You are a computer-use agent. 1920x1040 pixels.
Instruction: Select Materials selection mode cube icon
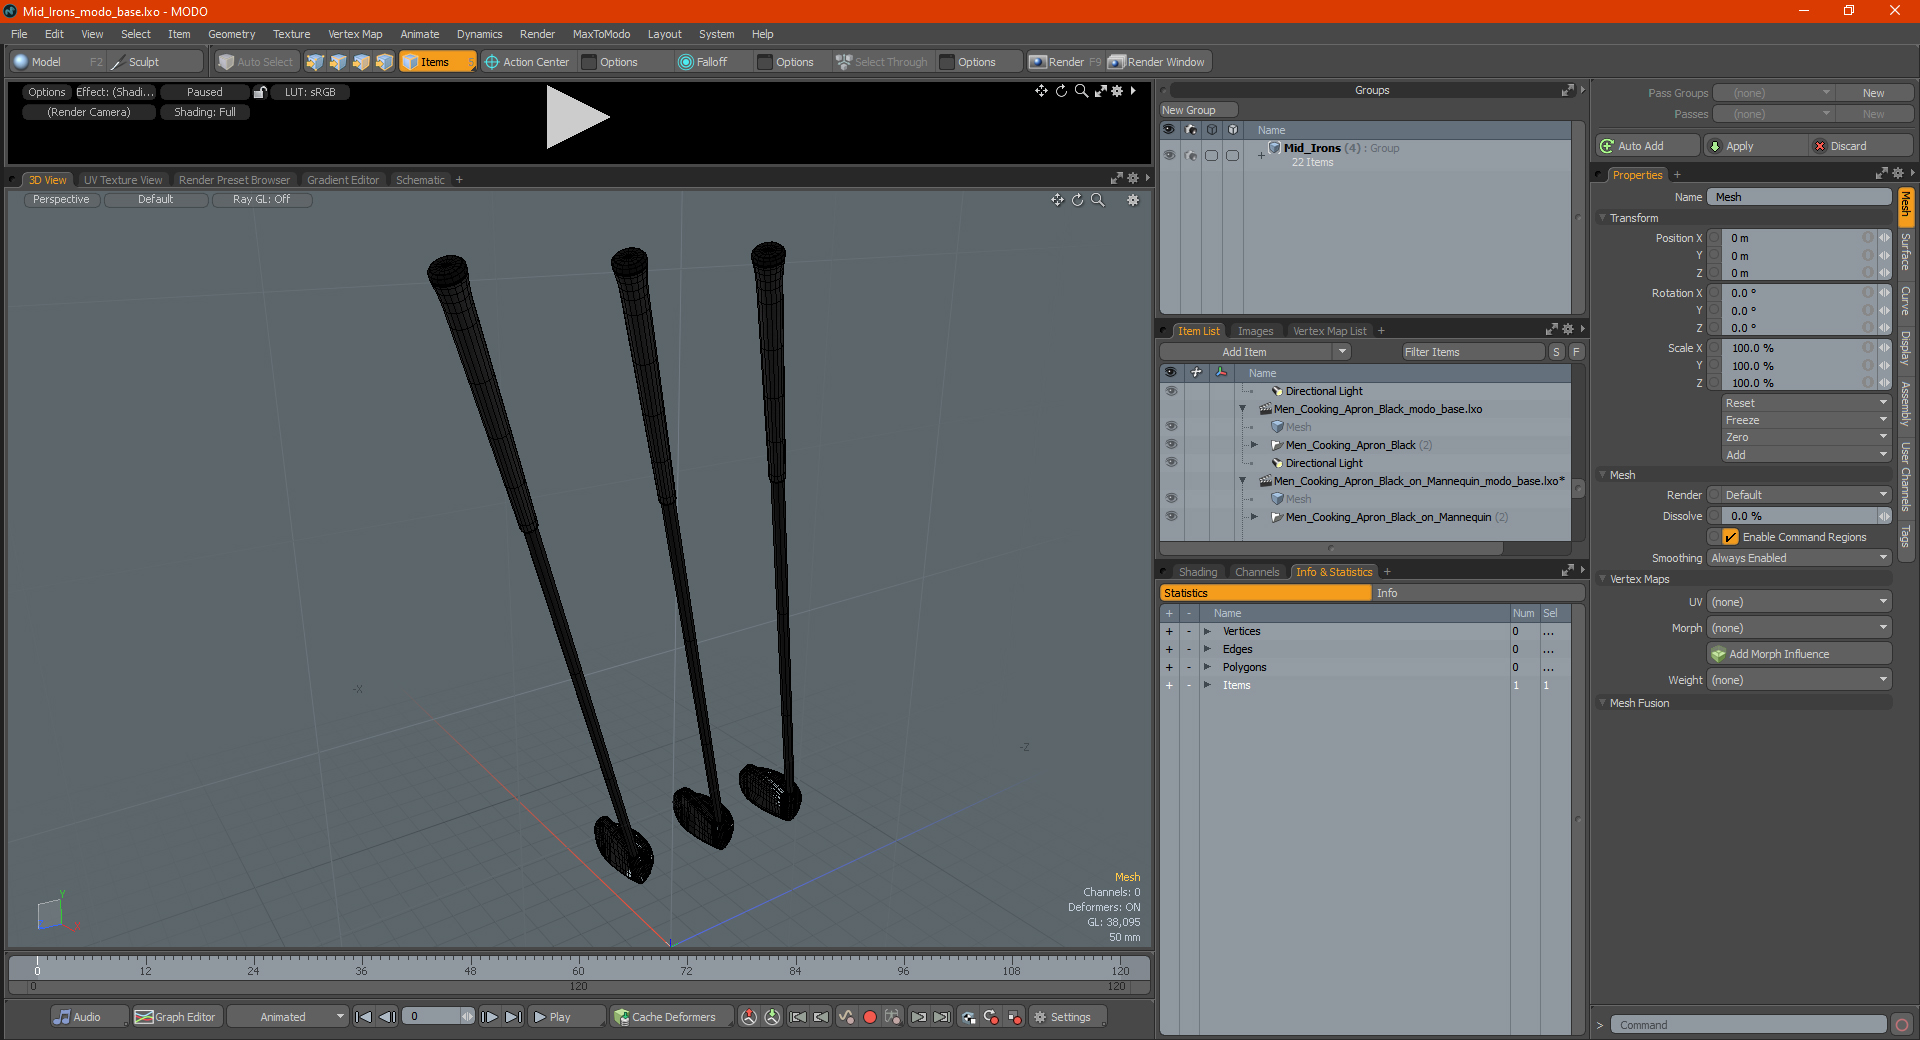click(384, 62)
